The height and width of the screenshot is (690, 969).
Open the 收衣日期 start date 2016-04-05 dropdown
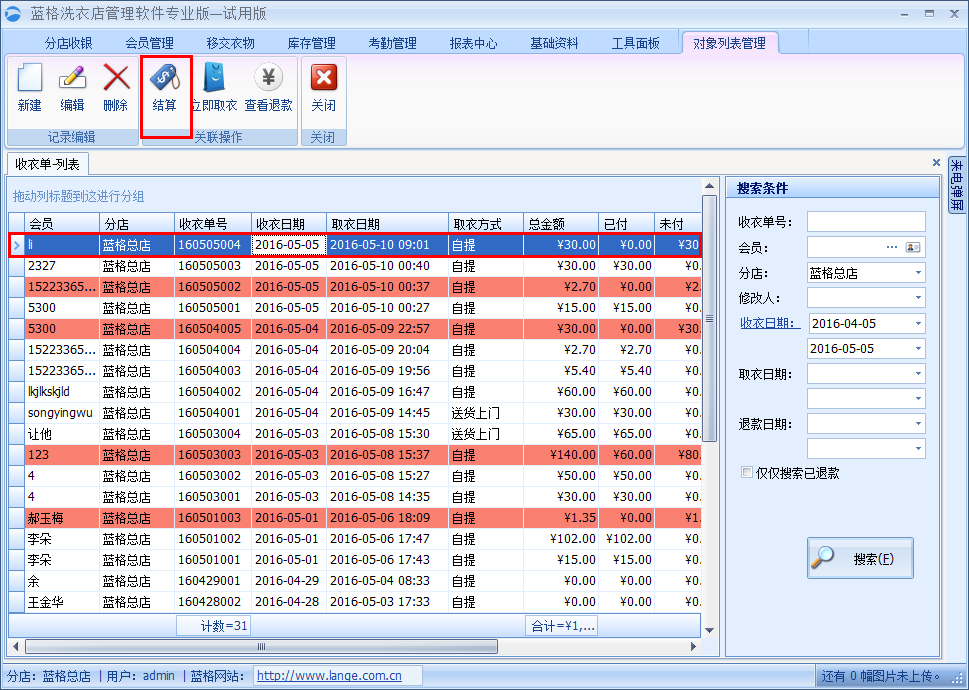point(918,323)
